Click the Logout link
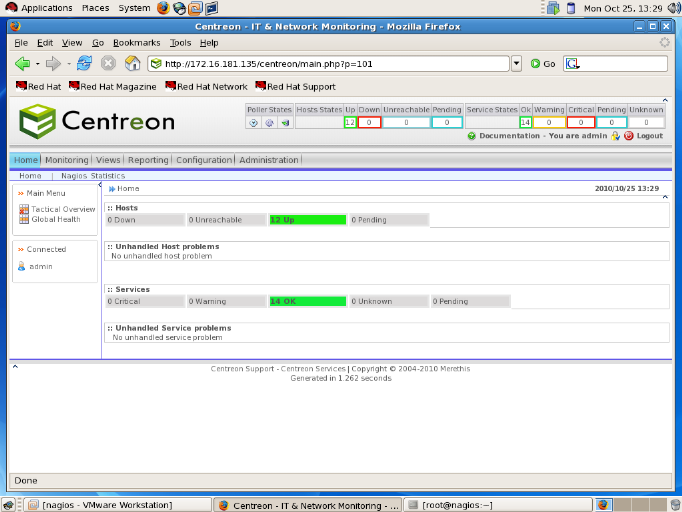This screenshot has width=682, height=512. (x=649, y=136)
